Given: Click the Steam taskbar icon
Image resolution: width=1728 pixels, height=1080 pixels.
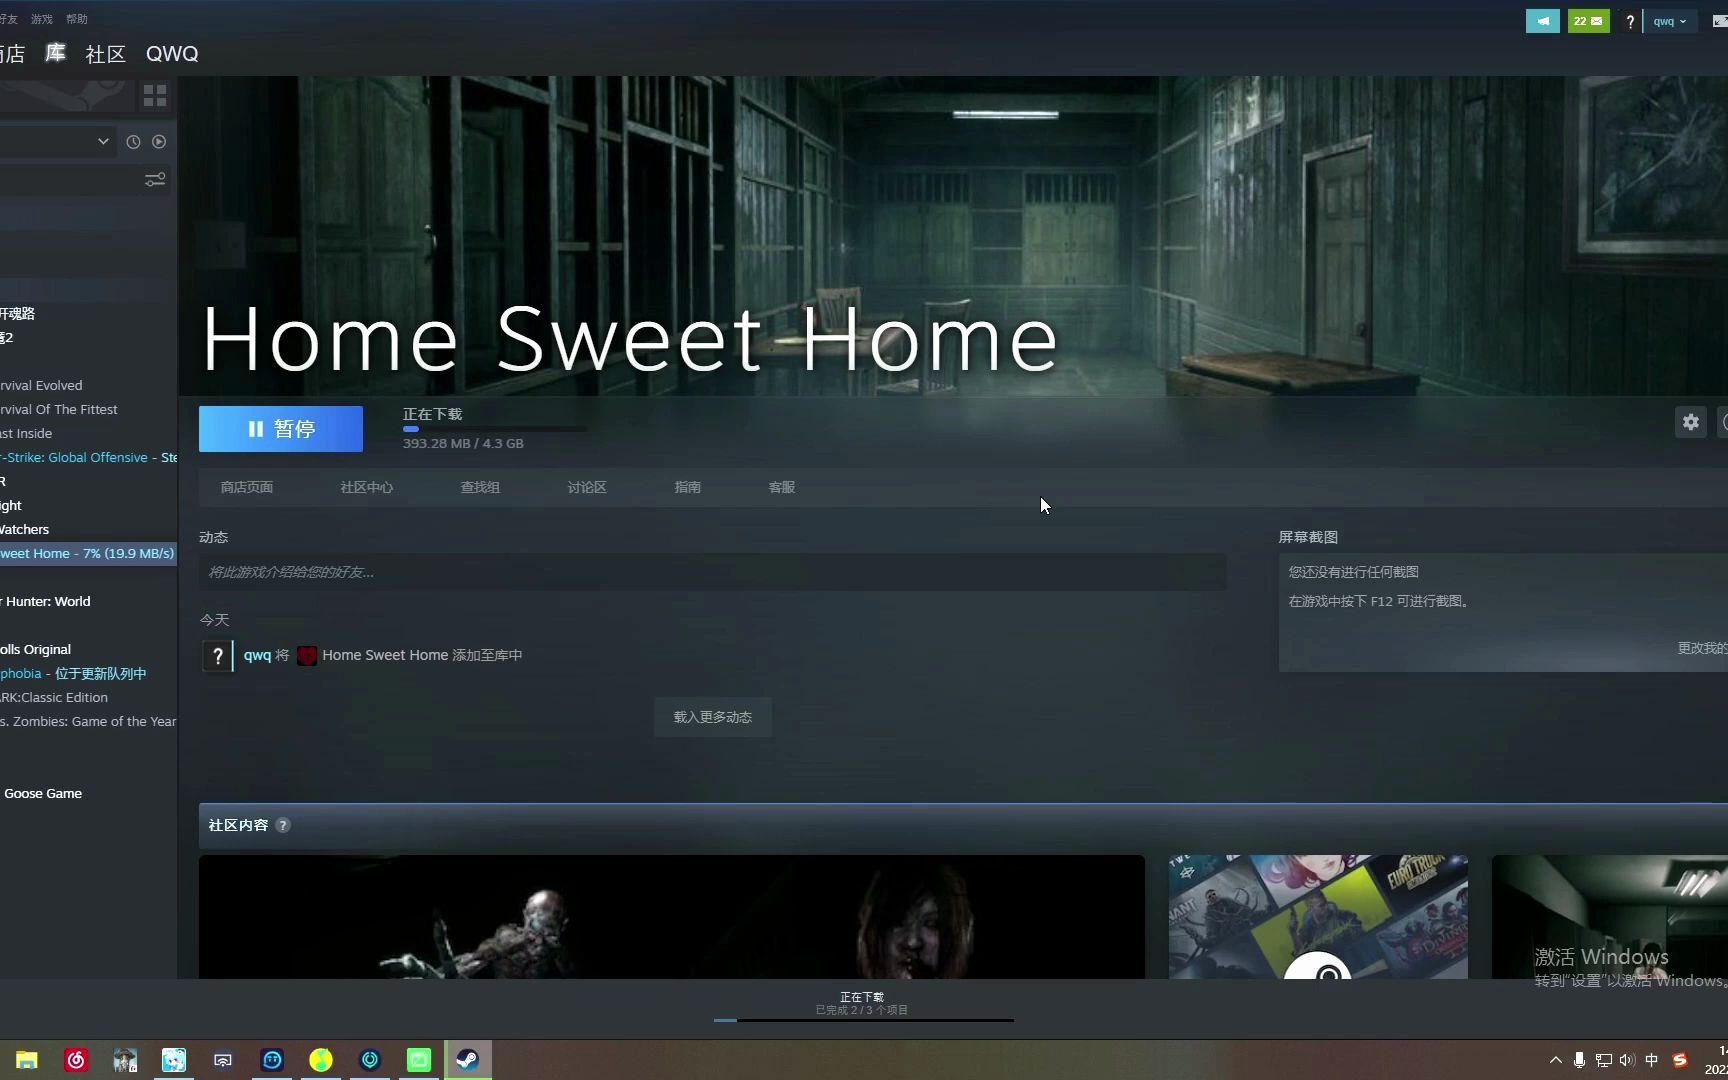Looking at the screenshot, I should point(467,1060).
